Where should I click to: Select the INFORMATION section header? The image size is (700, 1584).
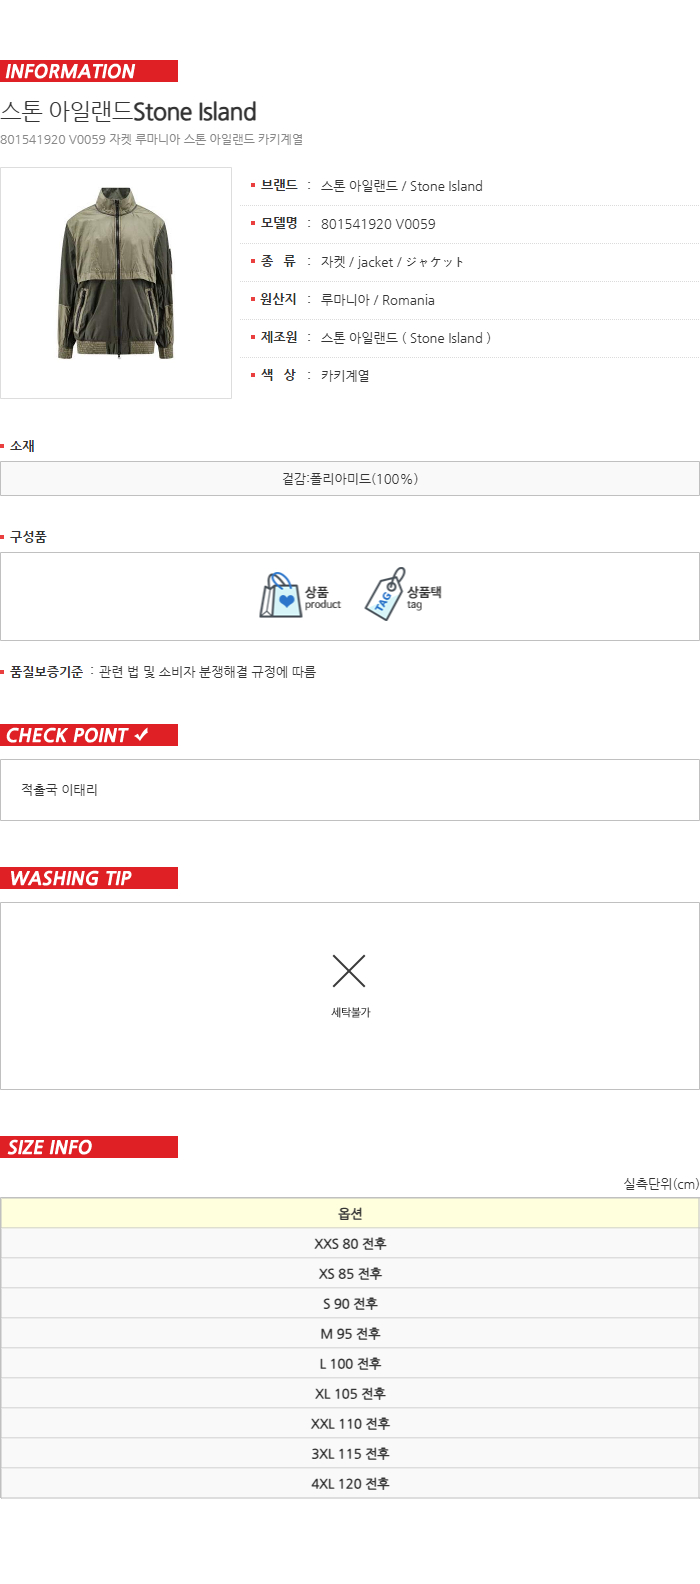(89, 71)
